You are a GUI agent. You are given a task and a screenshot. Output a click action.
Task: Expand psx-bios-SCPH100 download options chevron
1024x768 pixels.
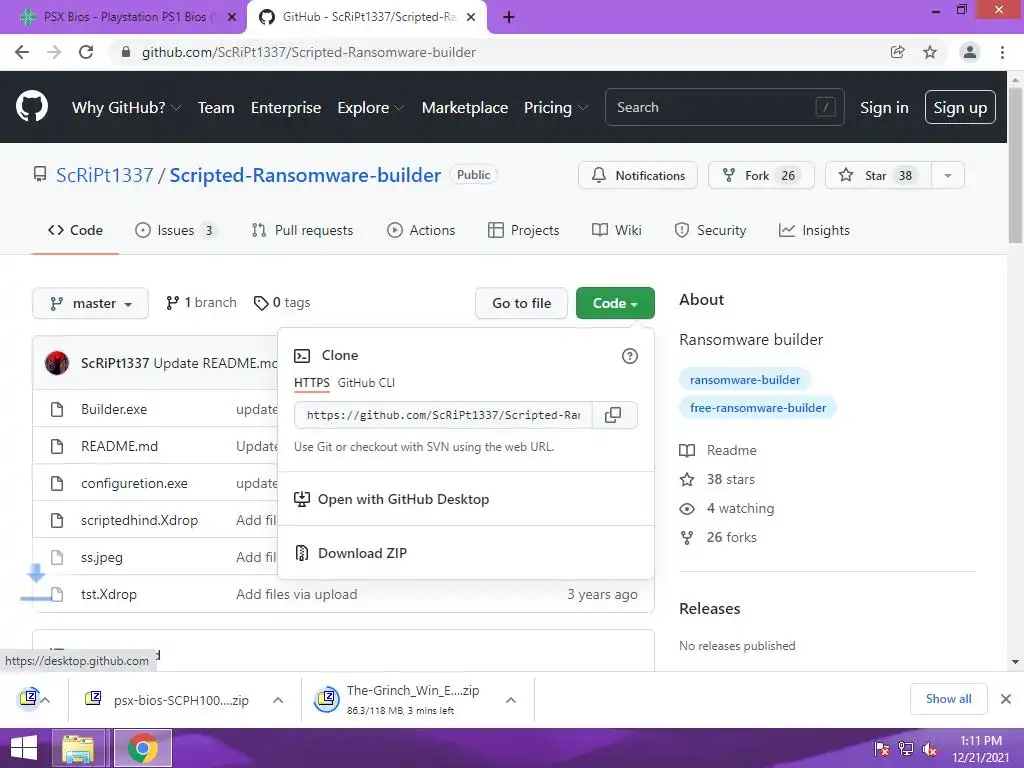[278, 700]
